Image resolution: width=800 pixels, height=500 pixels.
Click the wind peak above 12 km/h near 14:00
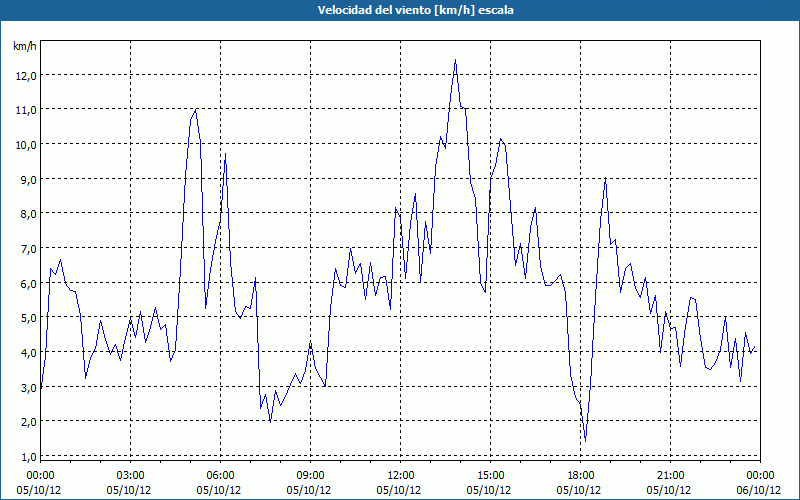pyautogui.click(x=455, y=60)
